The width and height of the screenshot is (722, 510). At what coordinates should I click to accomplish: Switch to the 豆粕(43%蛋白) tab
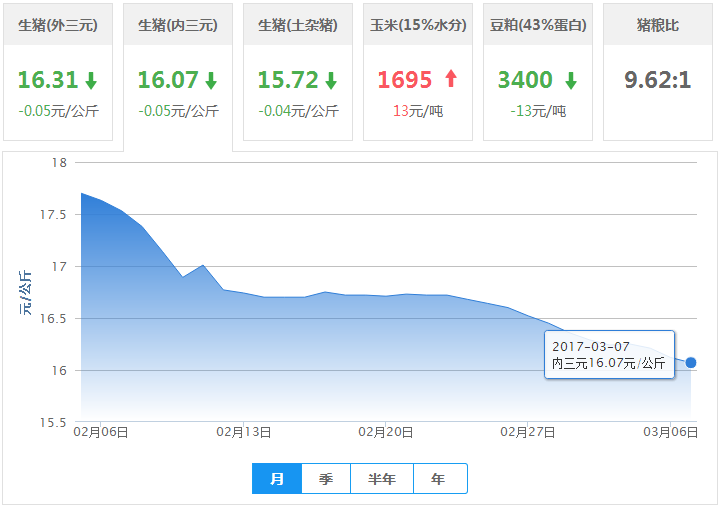point(538,25)
